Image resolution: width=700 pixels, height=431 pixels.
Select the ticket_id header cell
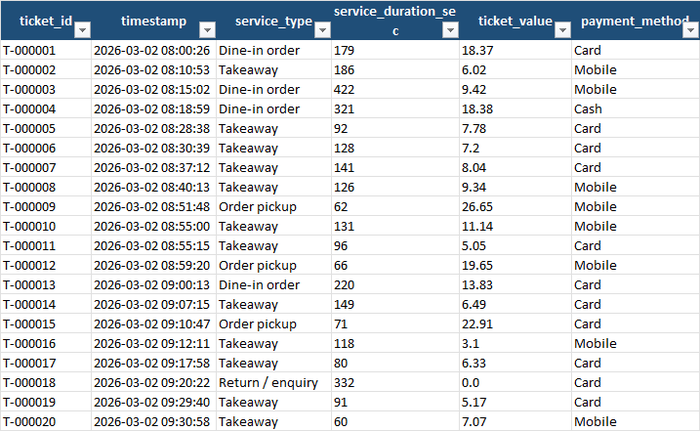(46, 21)
